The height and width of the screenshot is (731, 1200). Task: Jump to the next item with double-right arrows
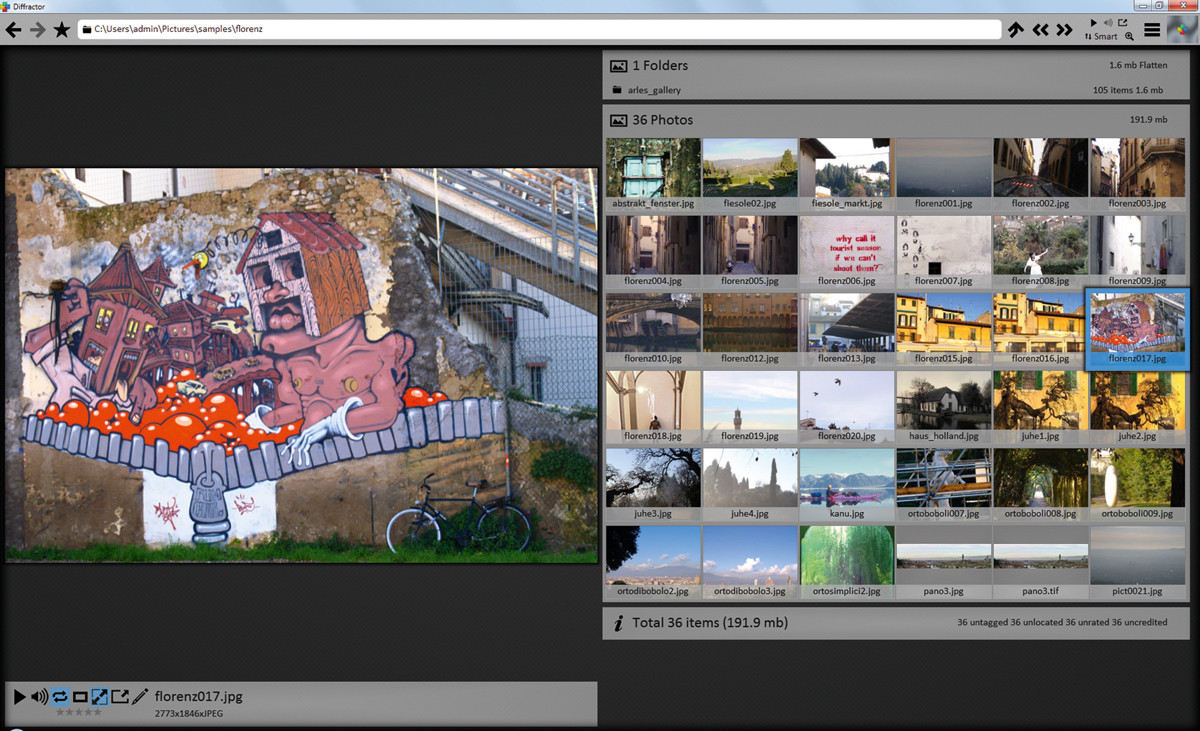tap(1065, 30)
